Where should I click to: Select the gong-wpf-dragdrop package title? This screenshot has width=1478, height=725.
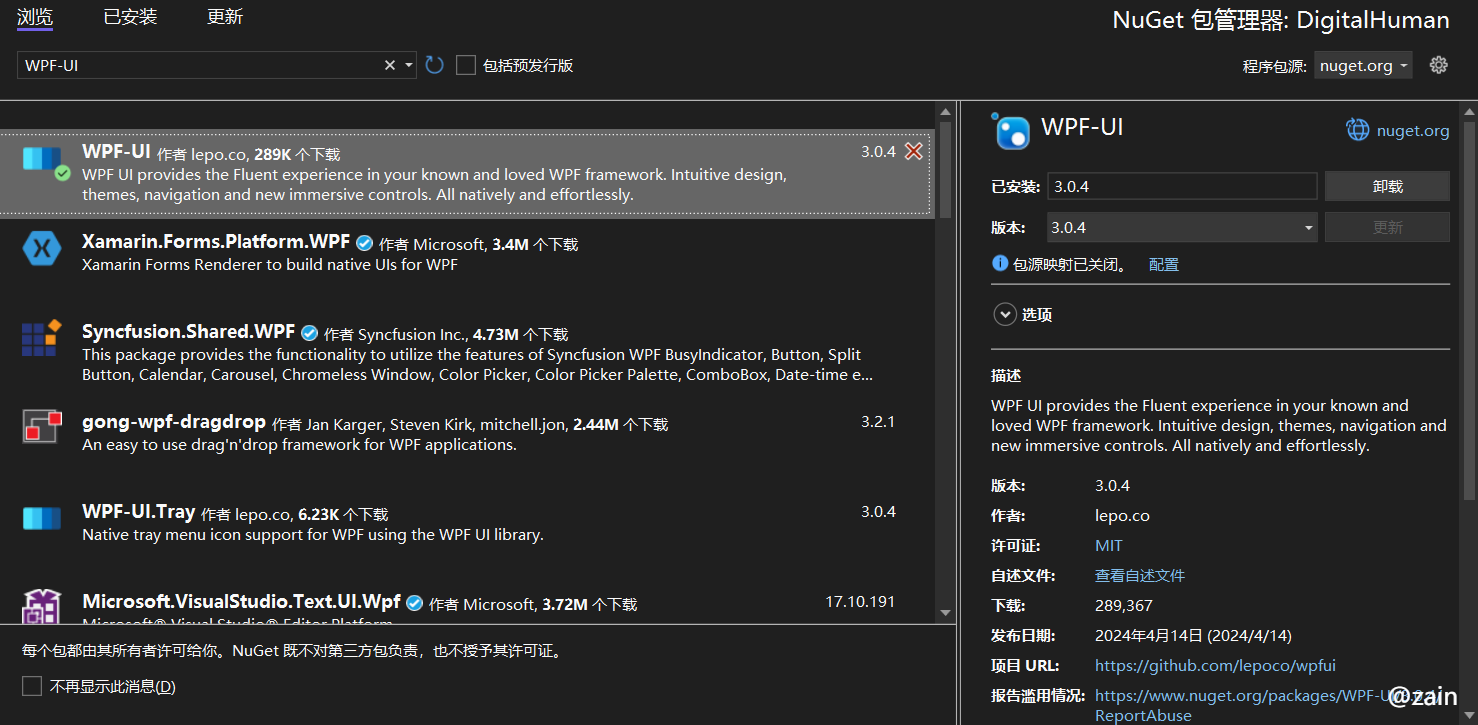click(x=174, y=421)
